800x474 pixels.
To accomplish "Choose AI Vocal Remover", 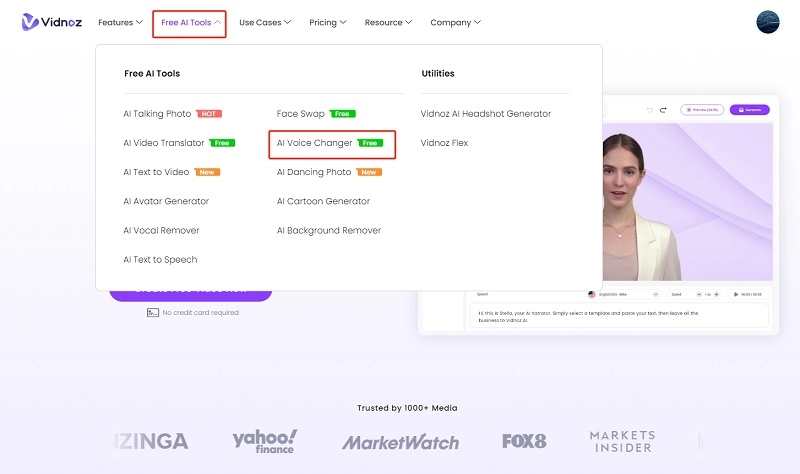I will [161, 230].
